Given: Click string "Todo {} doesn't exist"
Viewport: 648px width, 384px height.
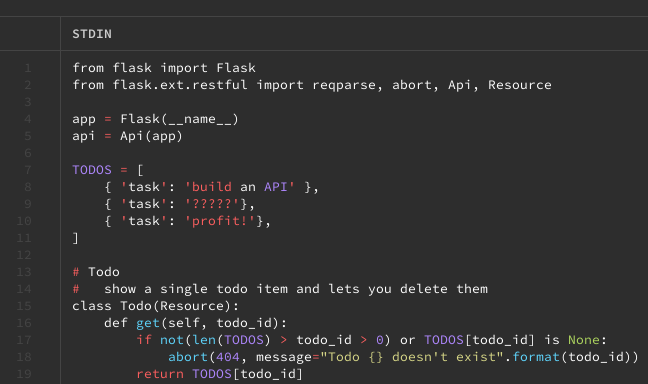Looking at the screenshot, I should click(413, 357).
